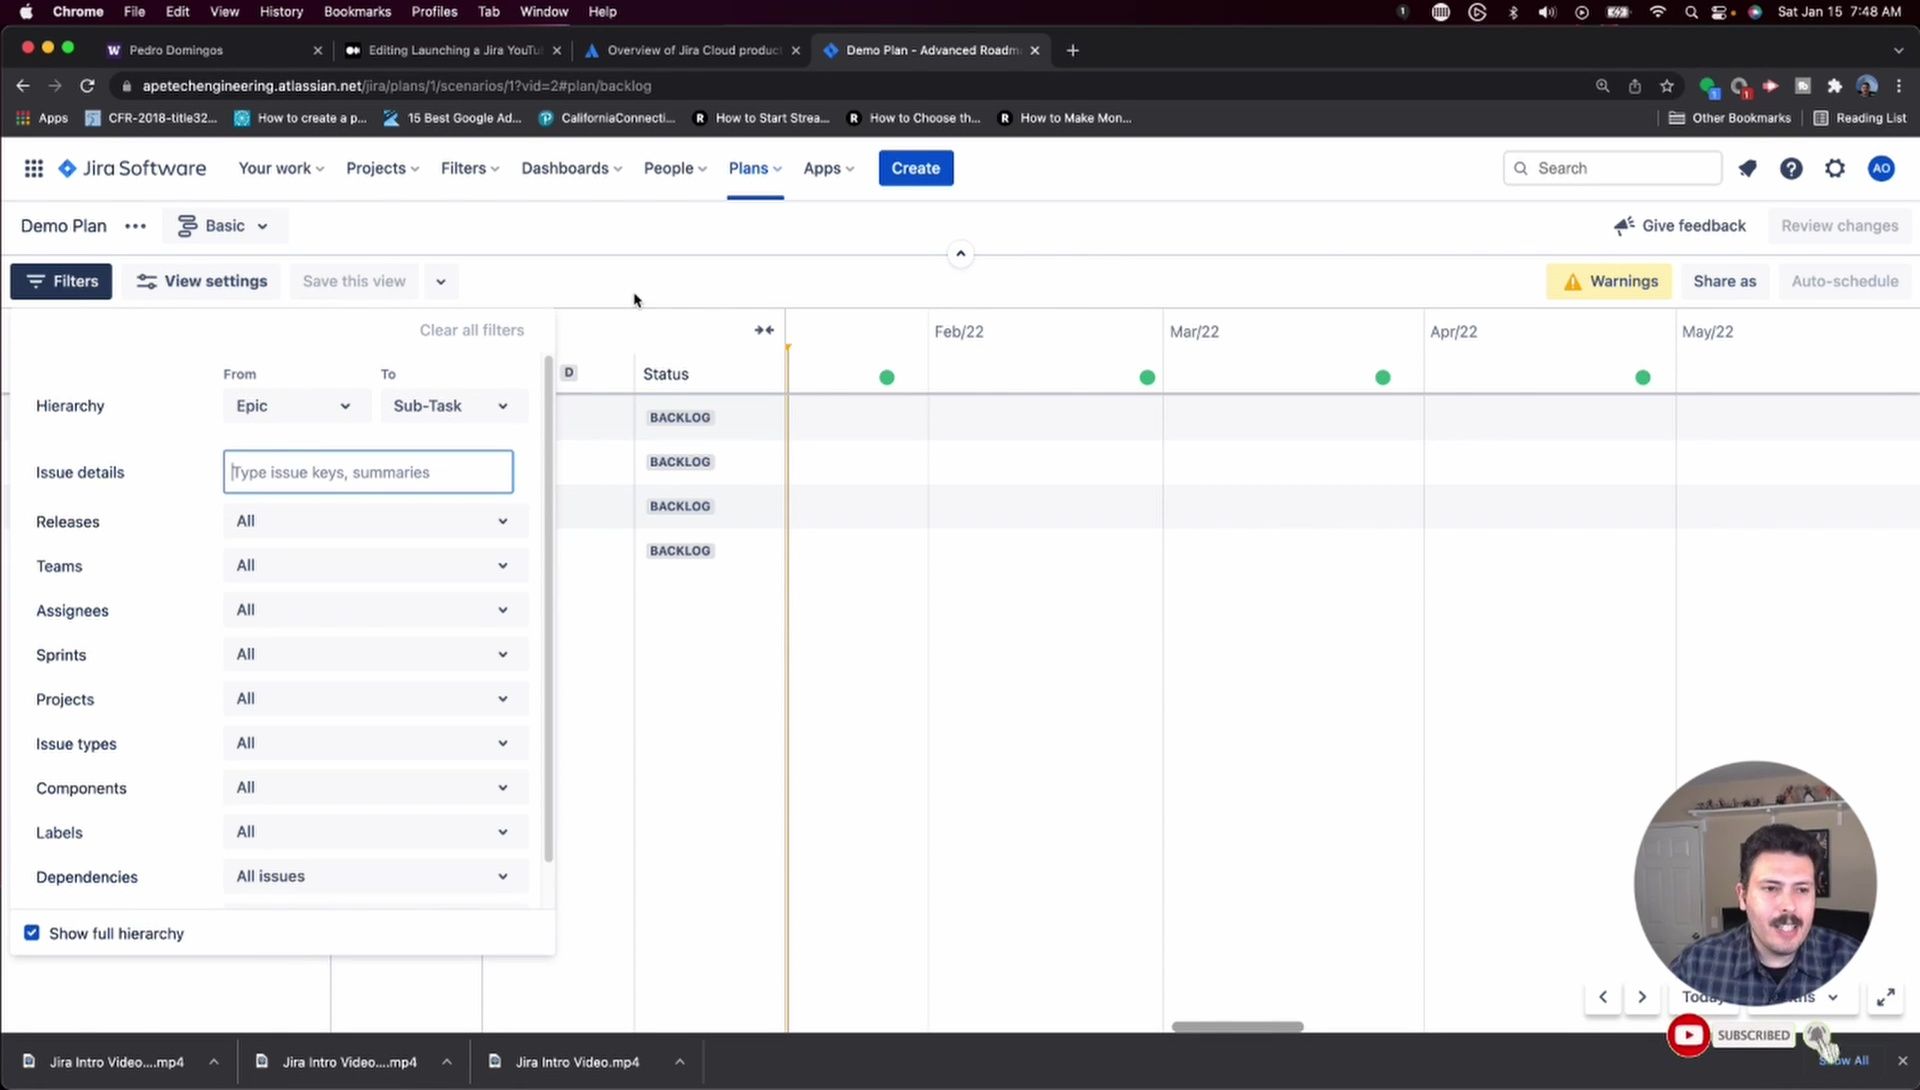Open the Hierarchy To Sub-Task dropdown
The width and height of the screenshot is (1920, 1090).
[452, 406]
